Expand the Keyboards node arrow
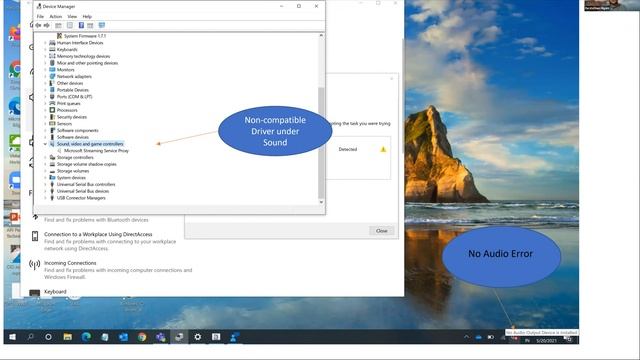Image resolution: width=640 pixels, height=360 pixels. pos(45,49)
